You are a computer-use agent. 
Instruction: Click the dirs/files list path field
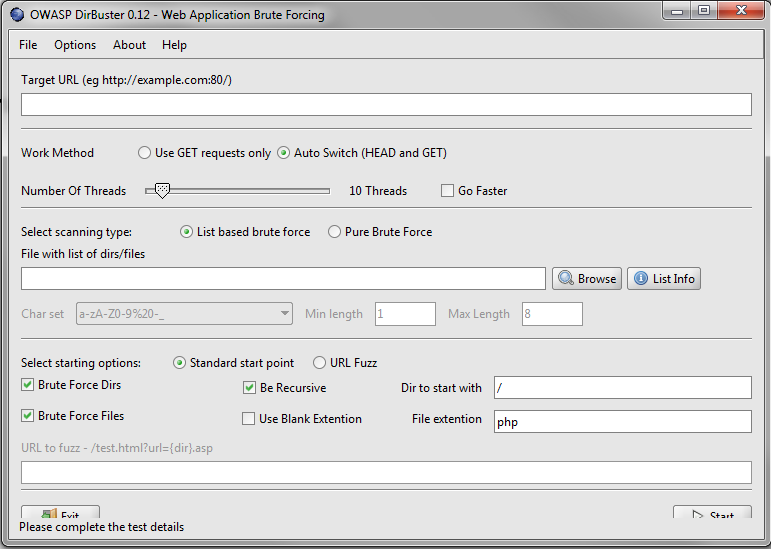point(283,279)
